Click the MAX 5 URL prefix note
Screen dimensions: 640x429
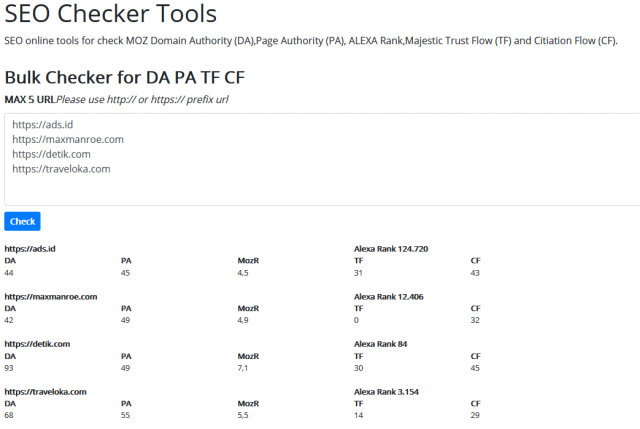pyautogui.click(x=118, y=99)
